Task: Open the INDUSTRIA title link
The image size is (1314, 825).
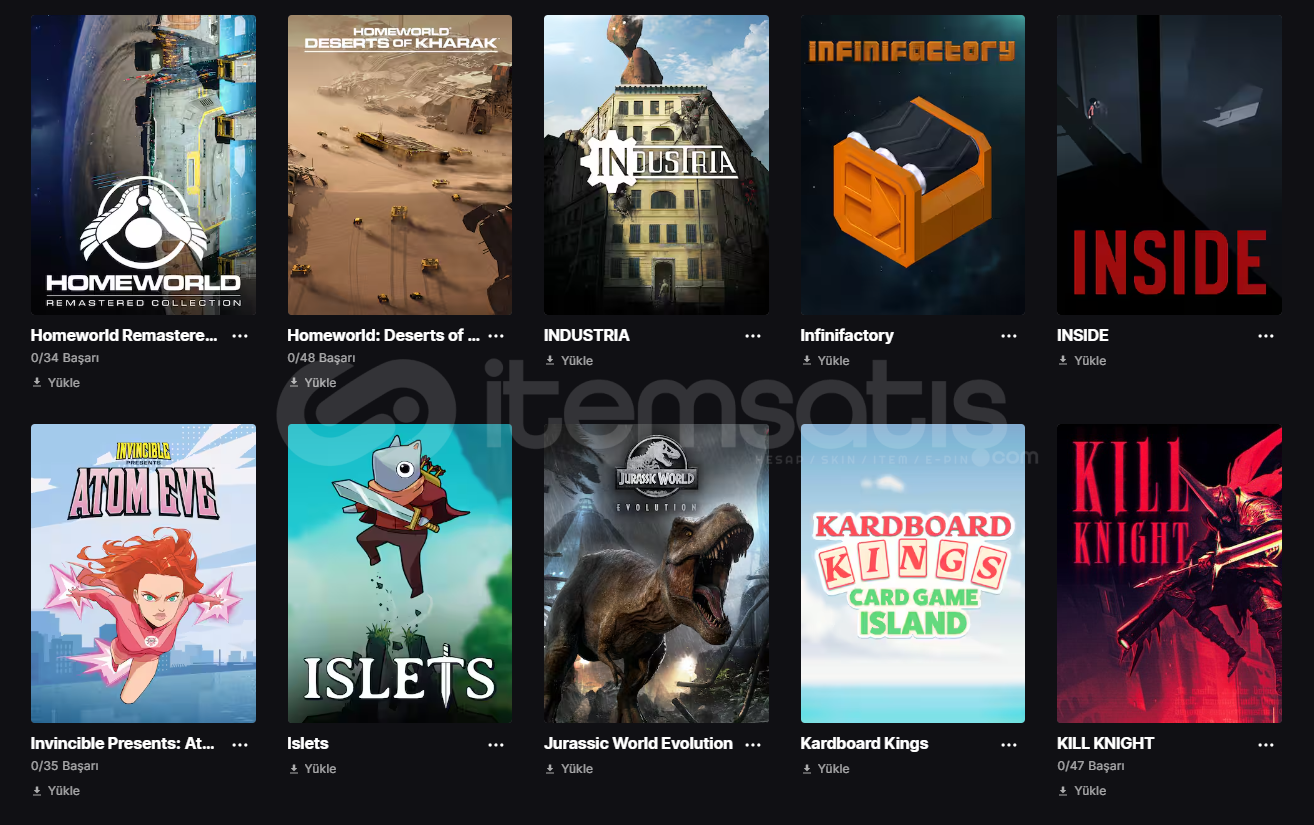Action: (x=587, y=336)
